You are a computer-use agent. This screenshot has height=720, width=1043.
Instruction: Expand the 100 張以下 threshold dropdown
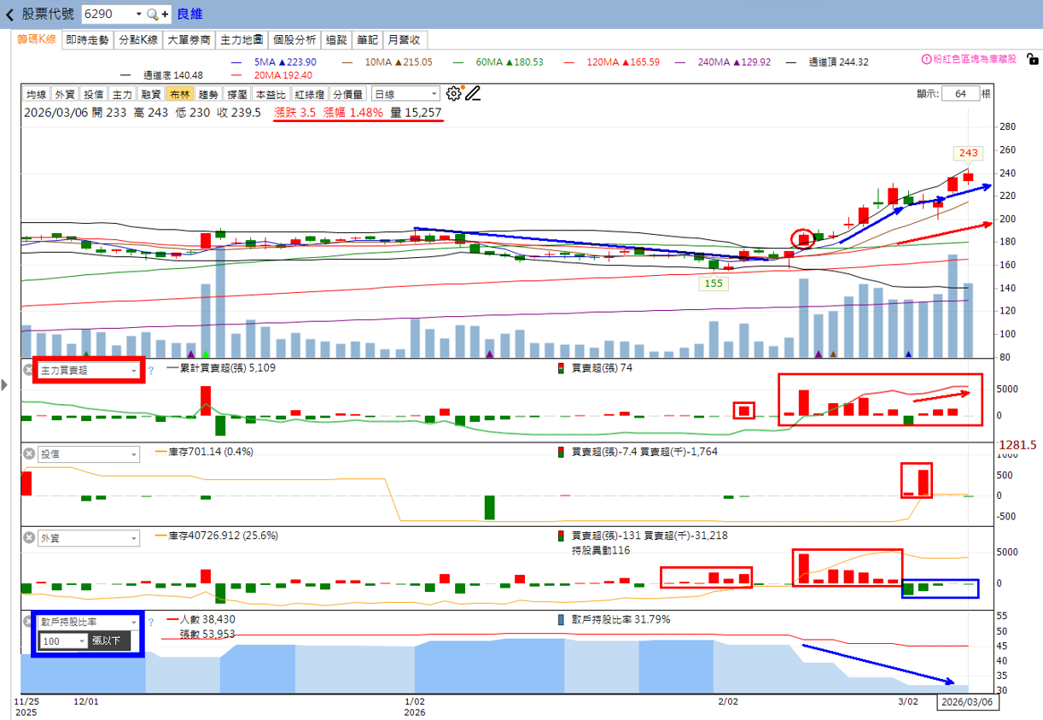click(64, 641)
